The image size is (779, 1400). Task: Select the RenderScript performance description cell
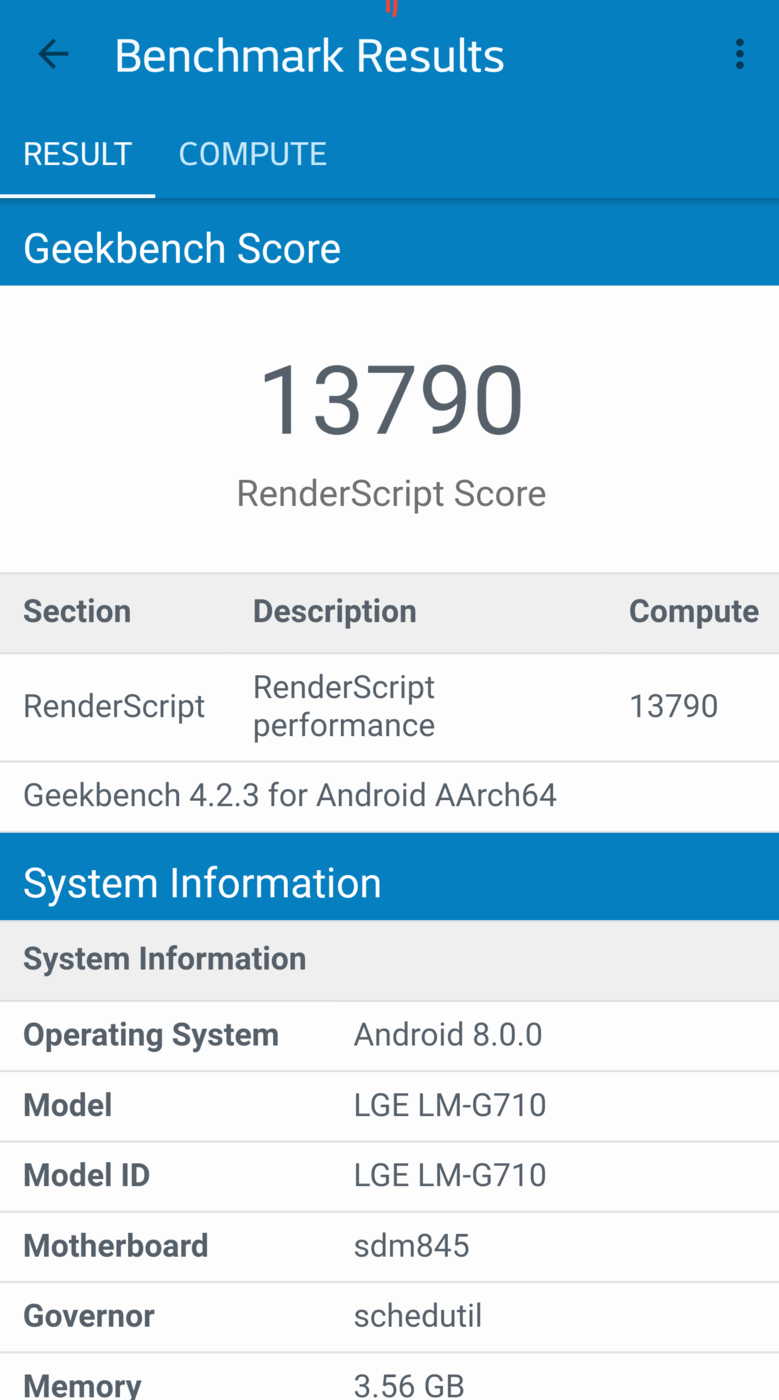click(344, 706)
